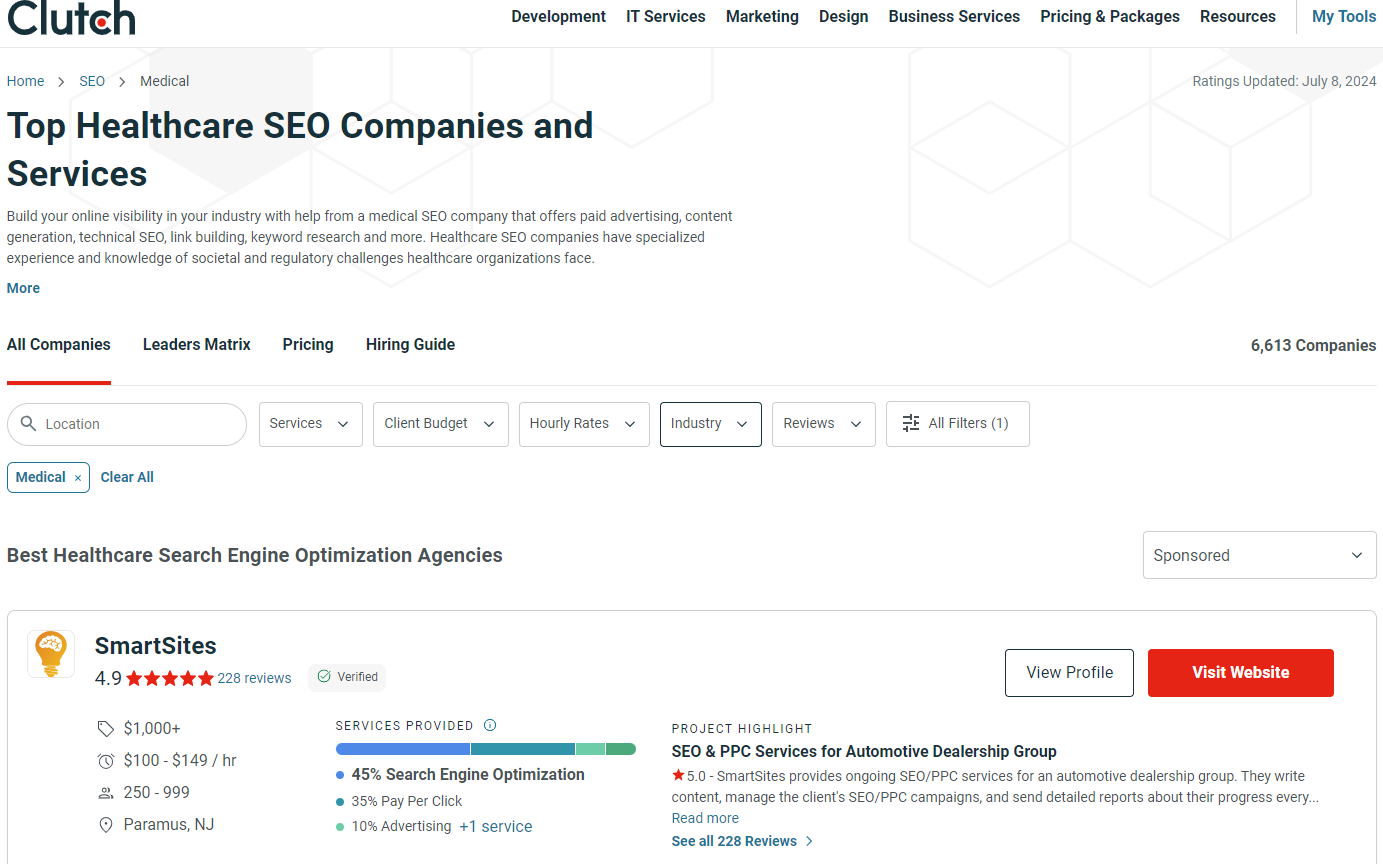Open SmartSites company name link
The height and width of the screenshot is (864, 1383).
click(156, 646)
